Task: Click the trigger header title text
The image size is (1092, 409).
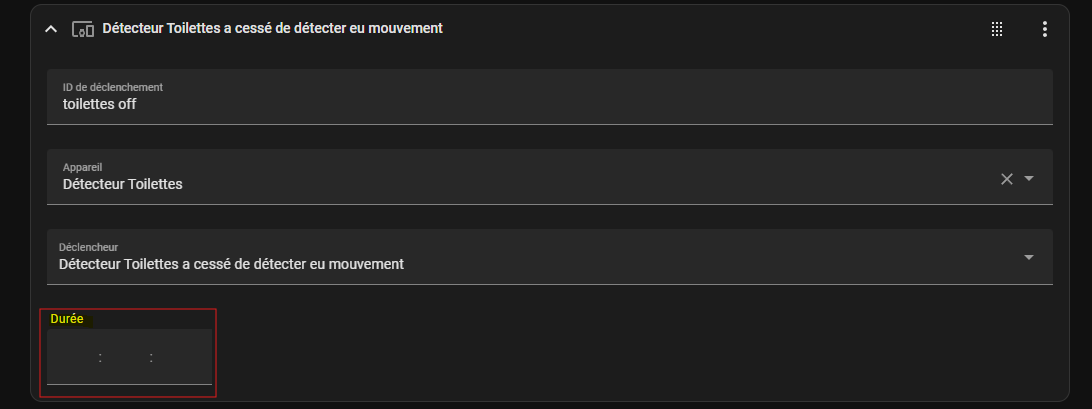Action: pyautogui.click(x=271, y=30)
